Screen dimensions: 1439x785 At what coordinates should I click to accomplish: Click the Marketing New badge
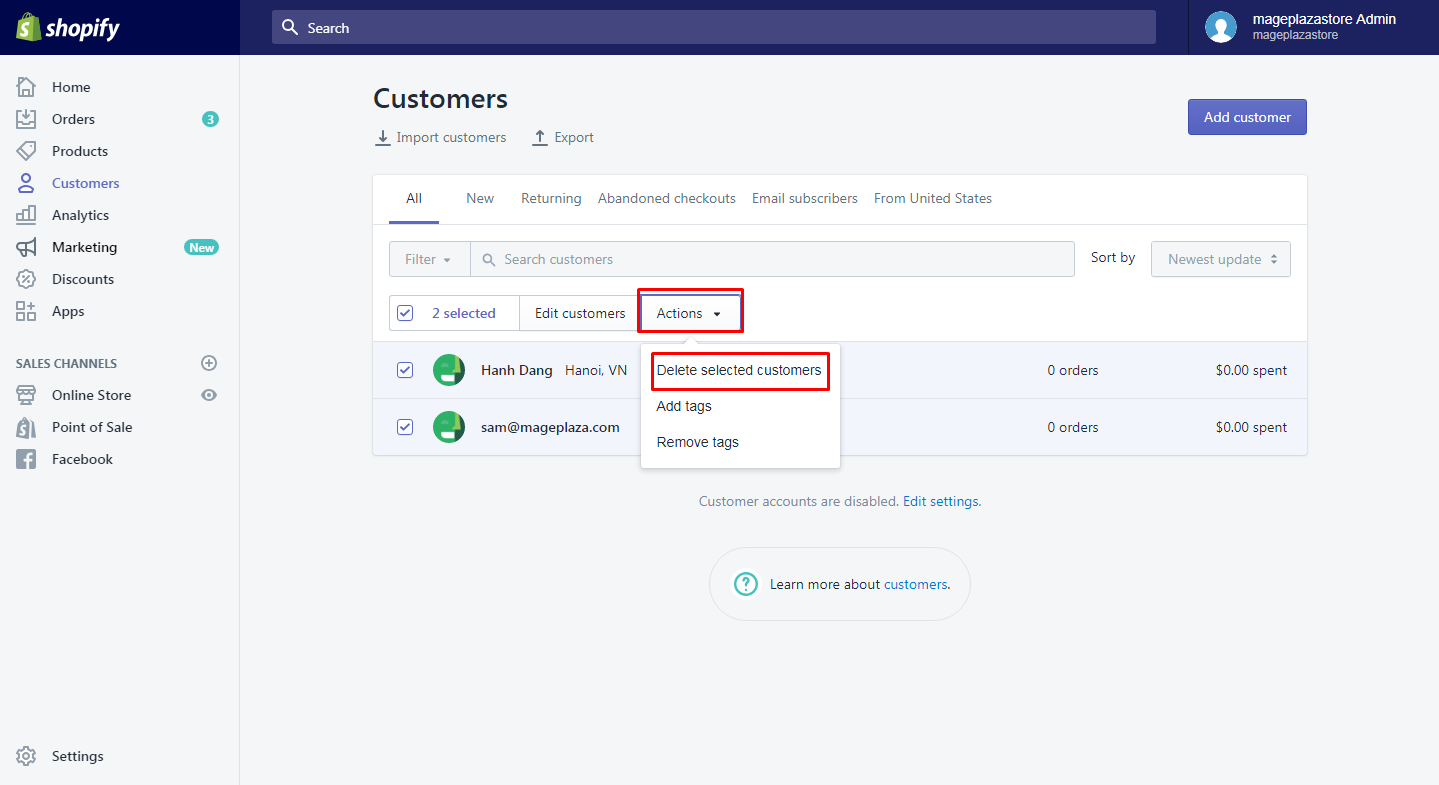coord(202,247)
